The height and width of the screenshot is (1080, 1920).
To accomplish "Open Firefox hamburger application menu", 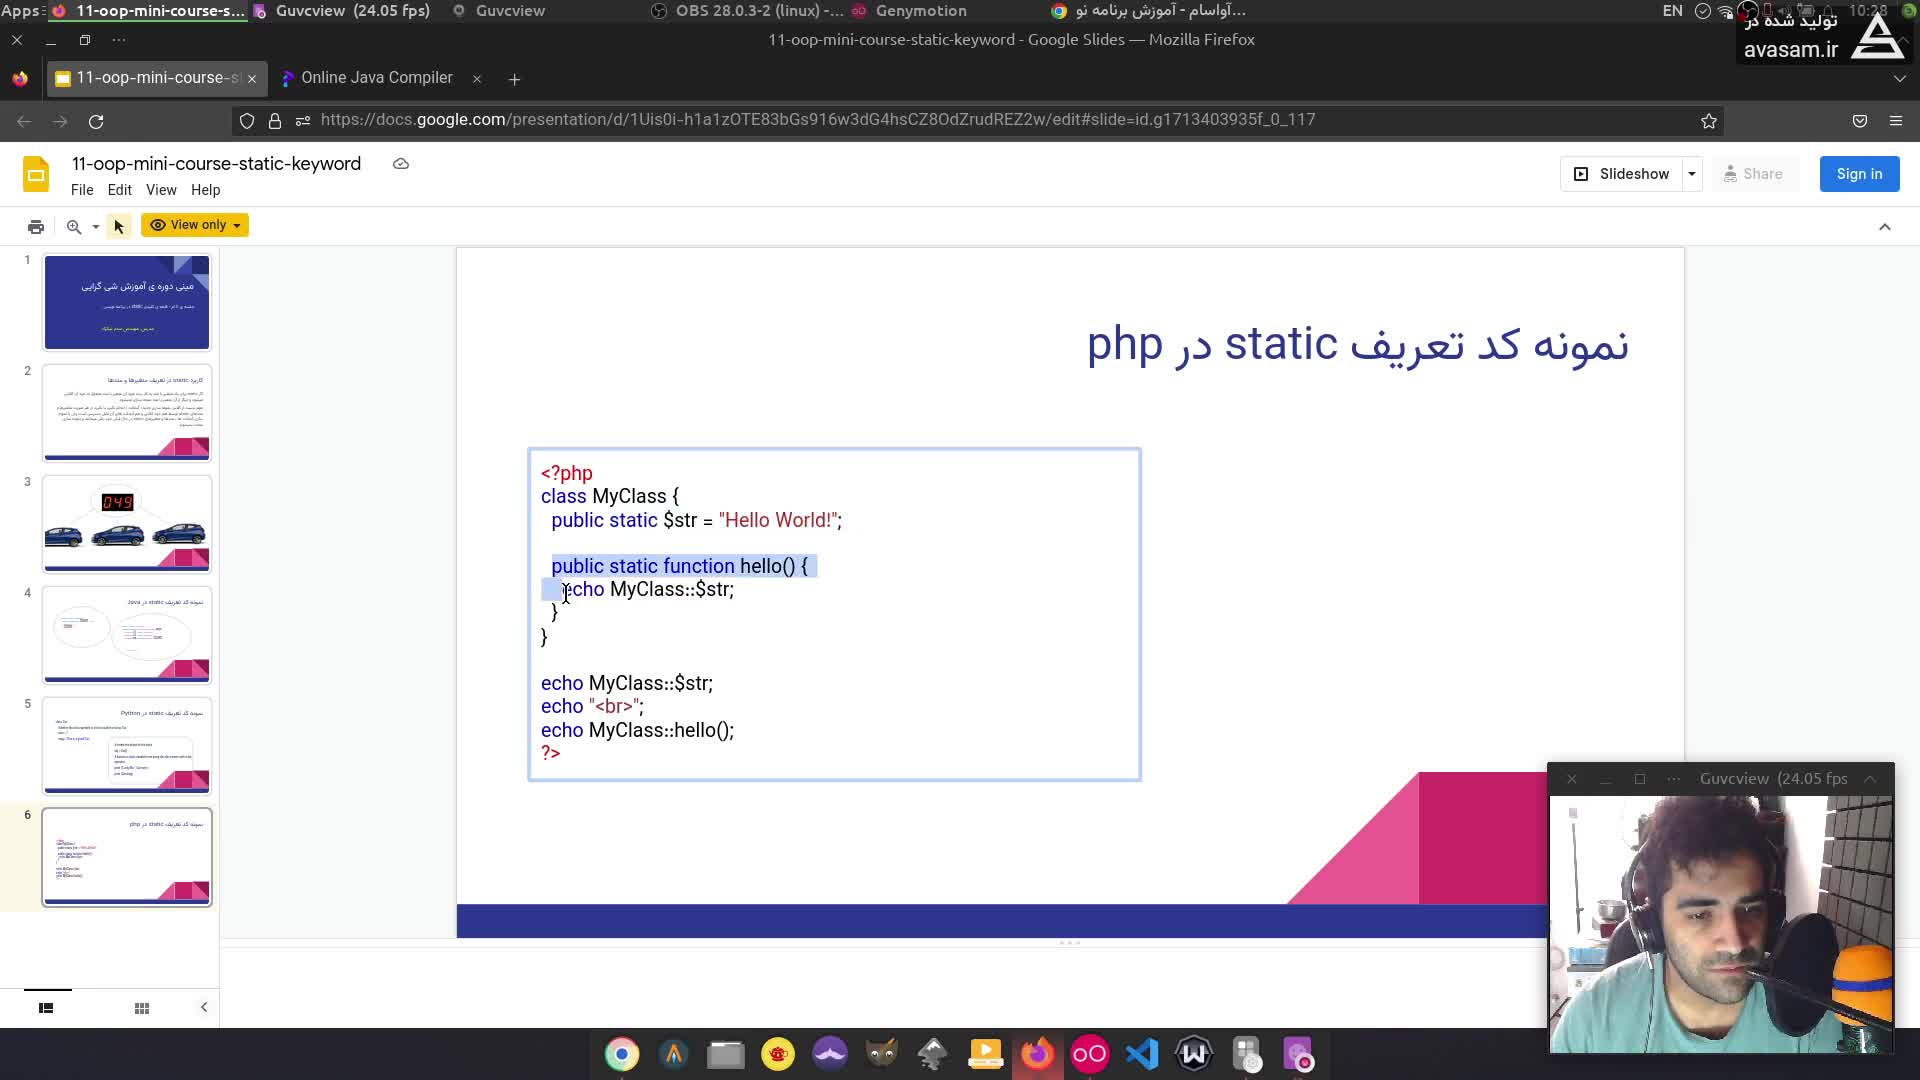I will pos(1895,121).
